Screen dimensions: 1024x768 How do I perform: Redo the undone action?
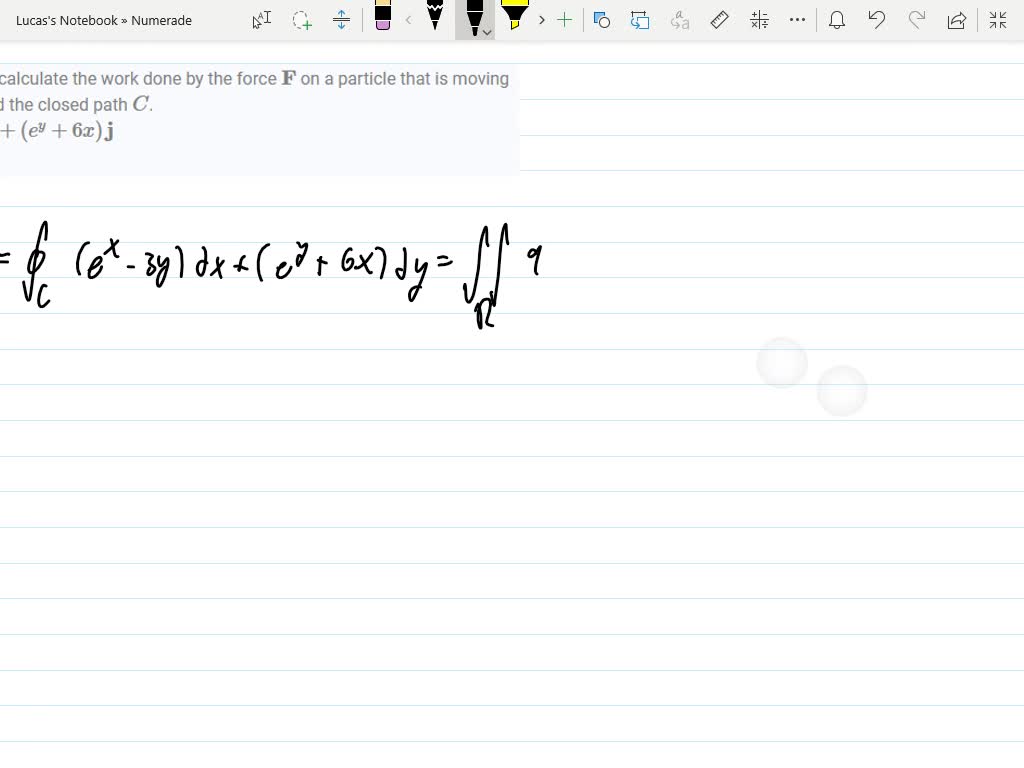(916, 20)
